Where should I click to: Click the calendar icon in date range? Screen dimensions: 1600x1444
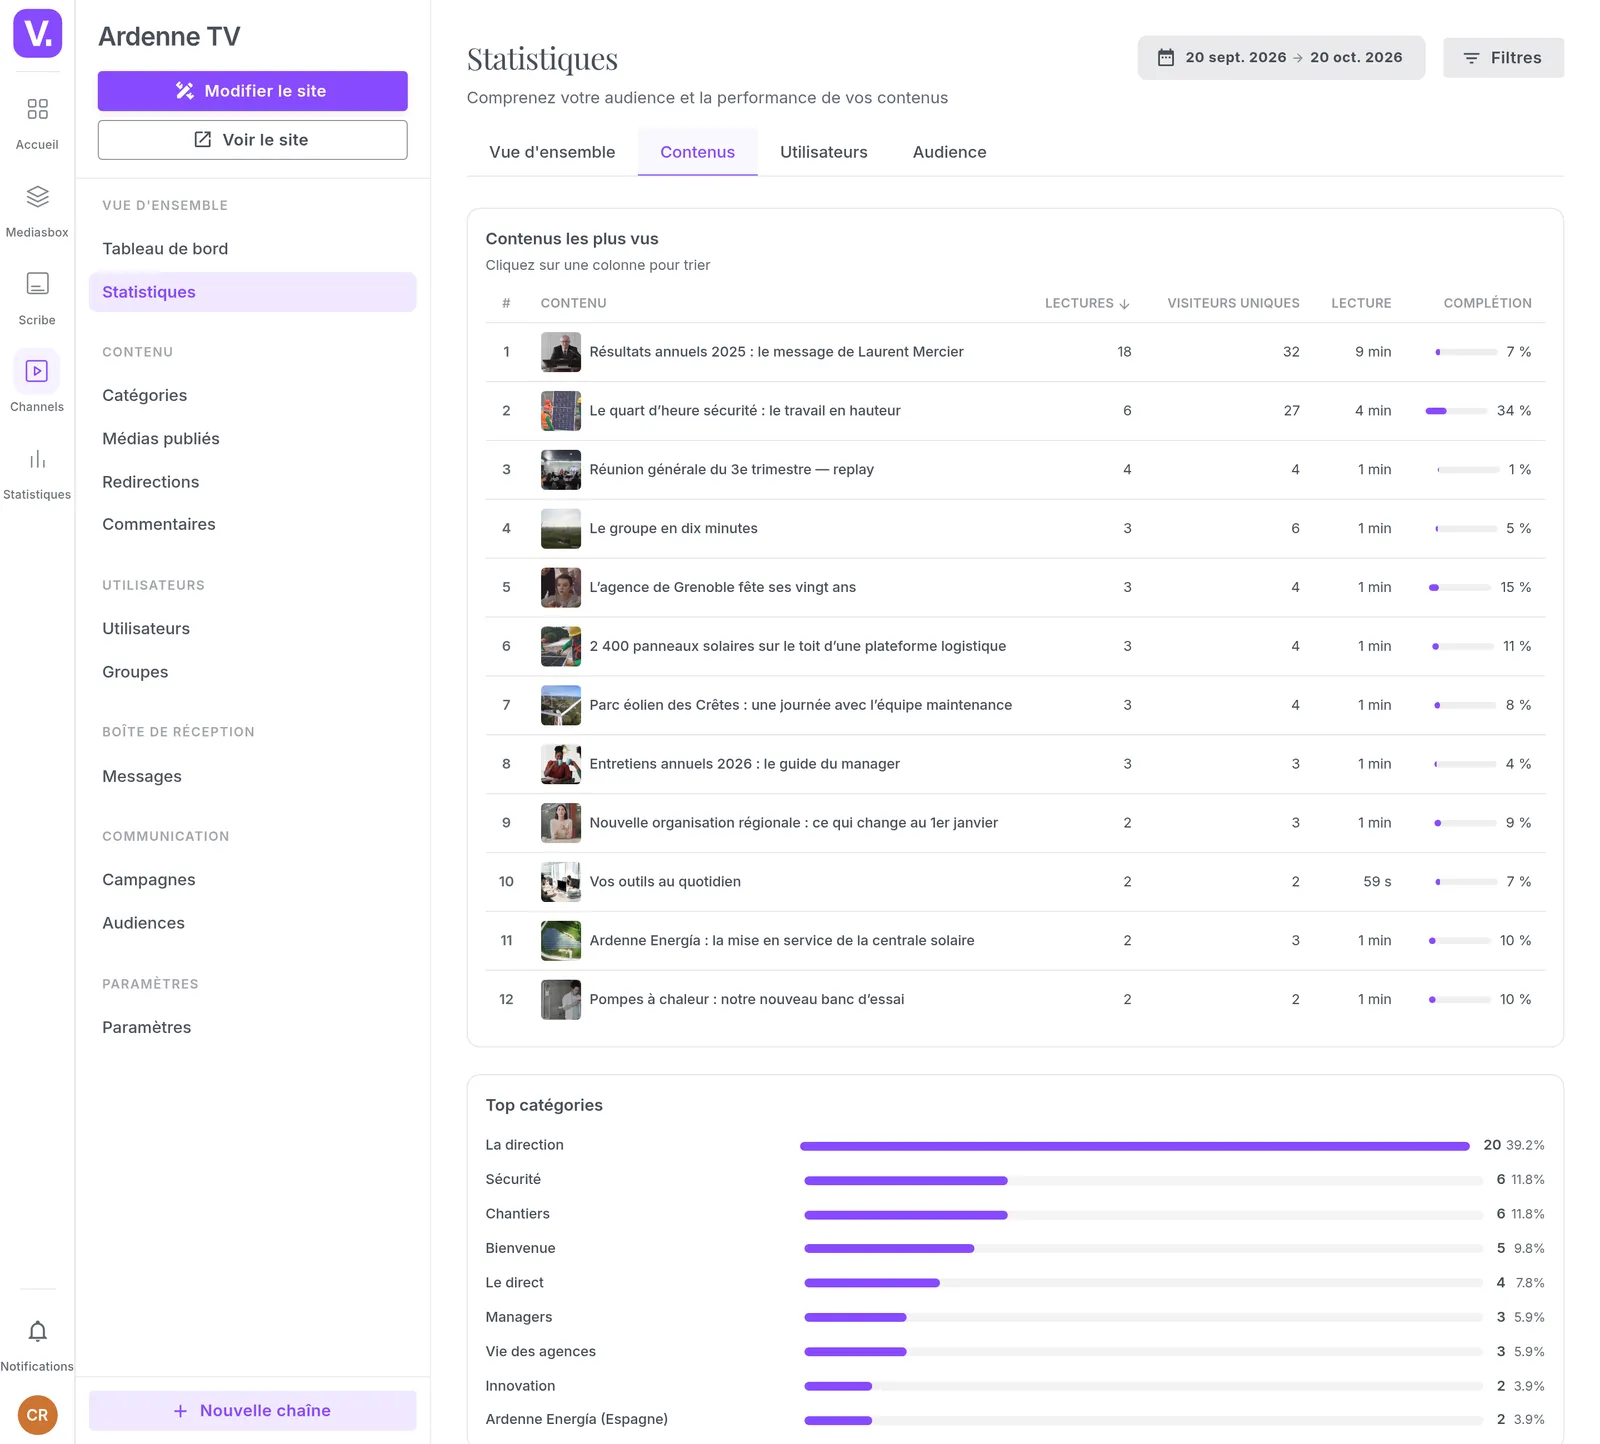[1166, 58]
